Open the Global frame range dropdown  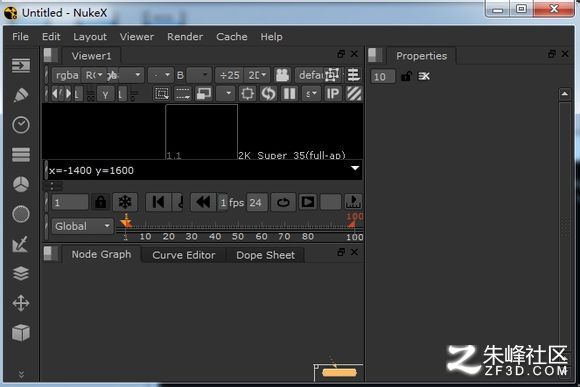pos(82,226)
